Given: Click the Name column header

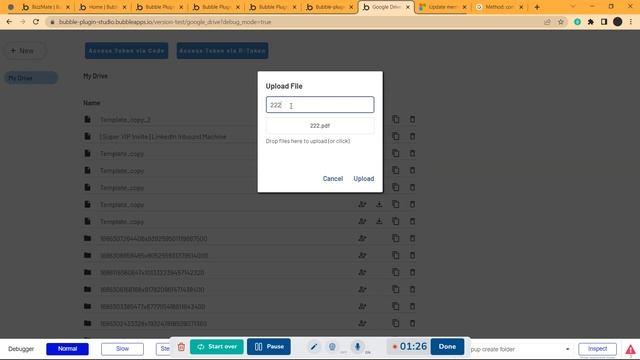Looking at the screenshot, I should 91,103.
